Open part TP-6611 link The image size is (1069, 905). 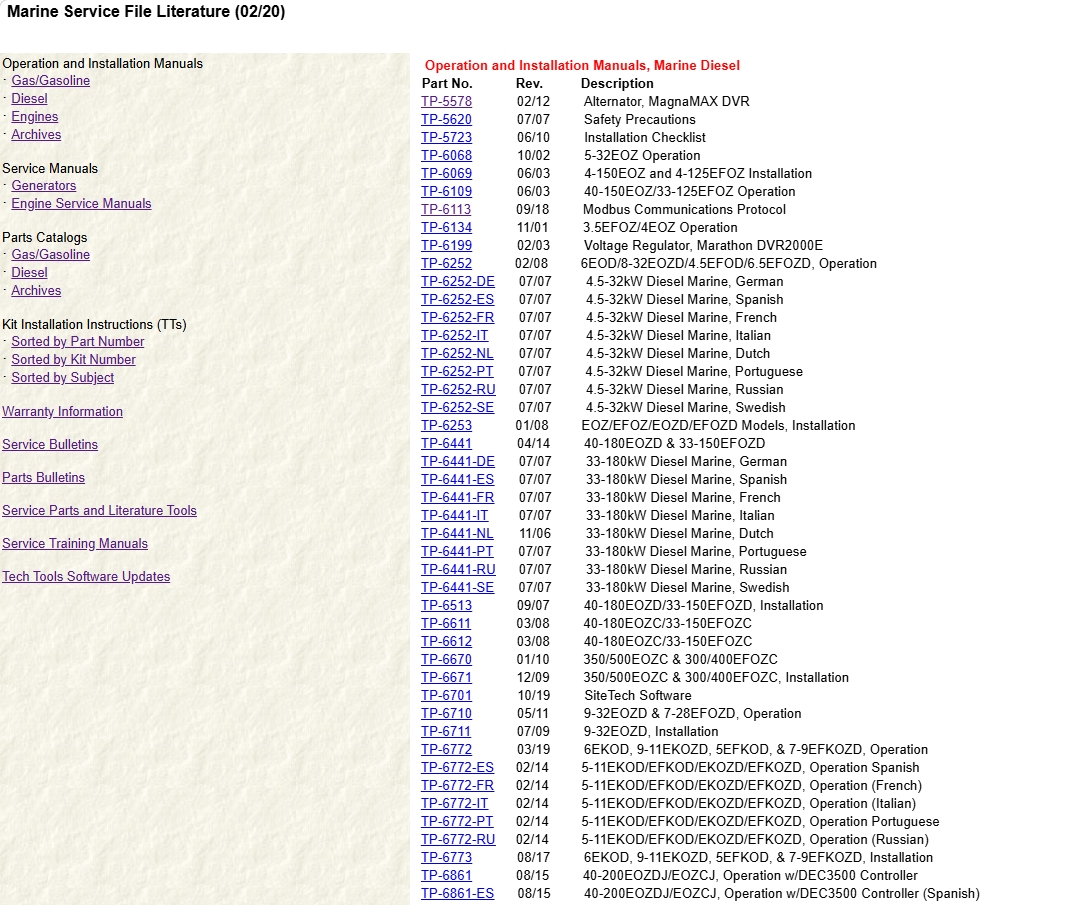tap(446, 624)
